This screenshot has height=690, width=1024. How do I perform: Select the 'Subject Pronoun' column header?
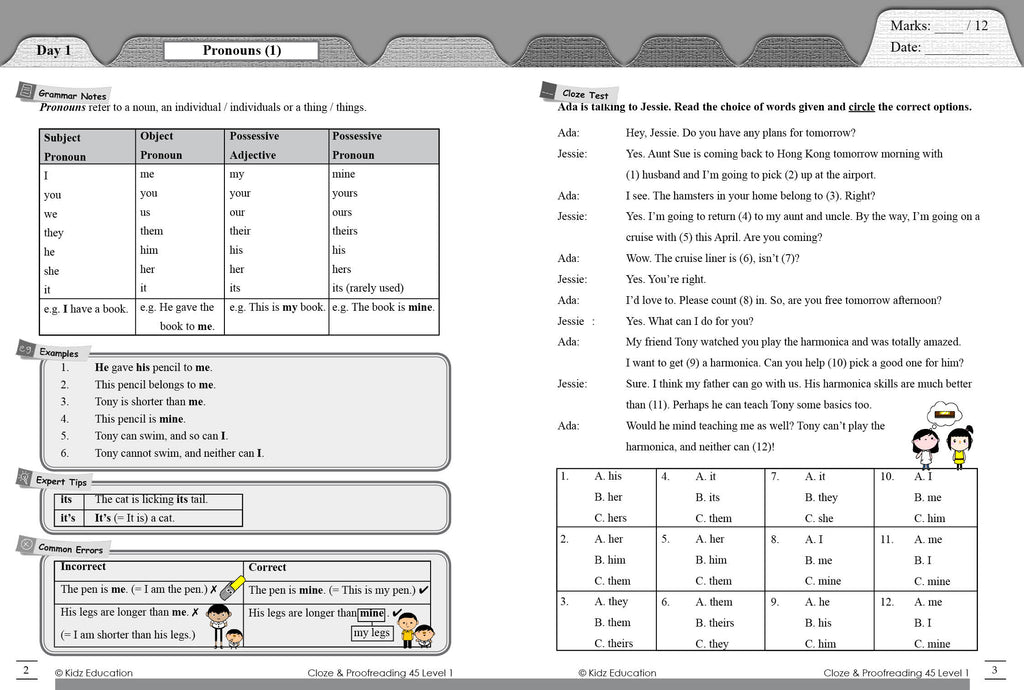tap(87, 147)
